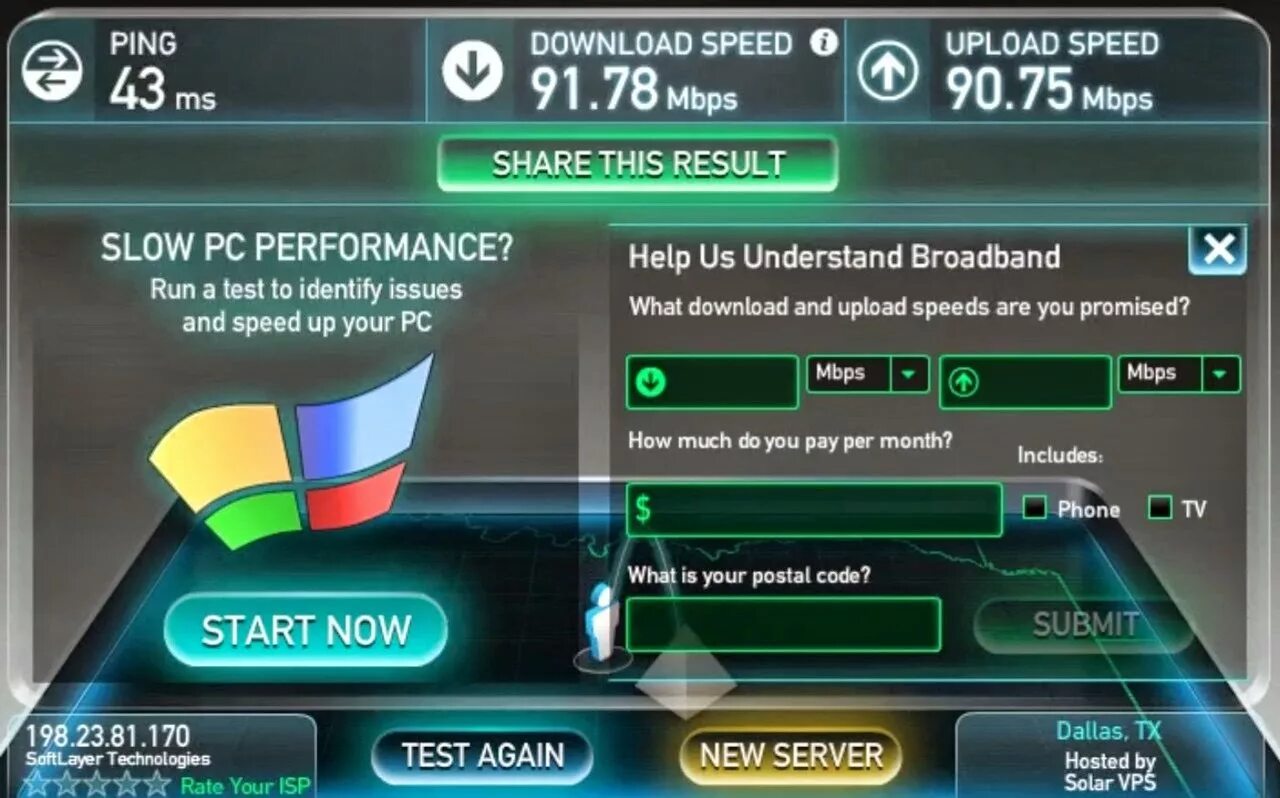
Task: Click the upload speed arrow icon
Action: (887, 72)
